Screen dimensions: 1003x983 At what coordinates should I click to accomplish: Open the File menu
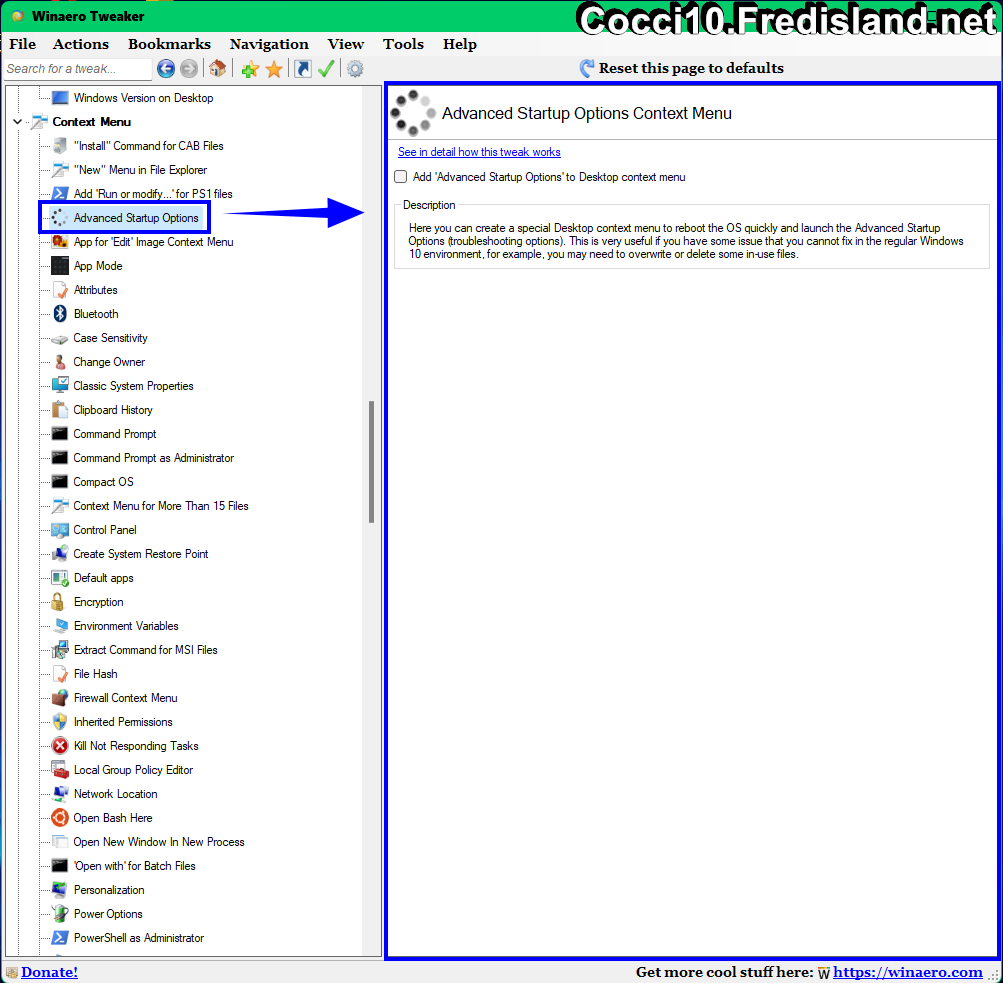(22, 44)
